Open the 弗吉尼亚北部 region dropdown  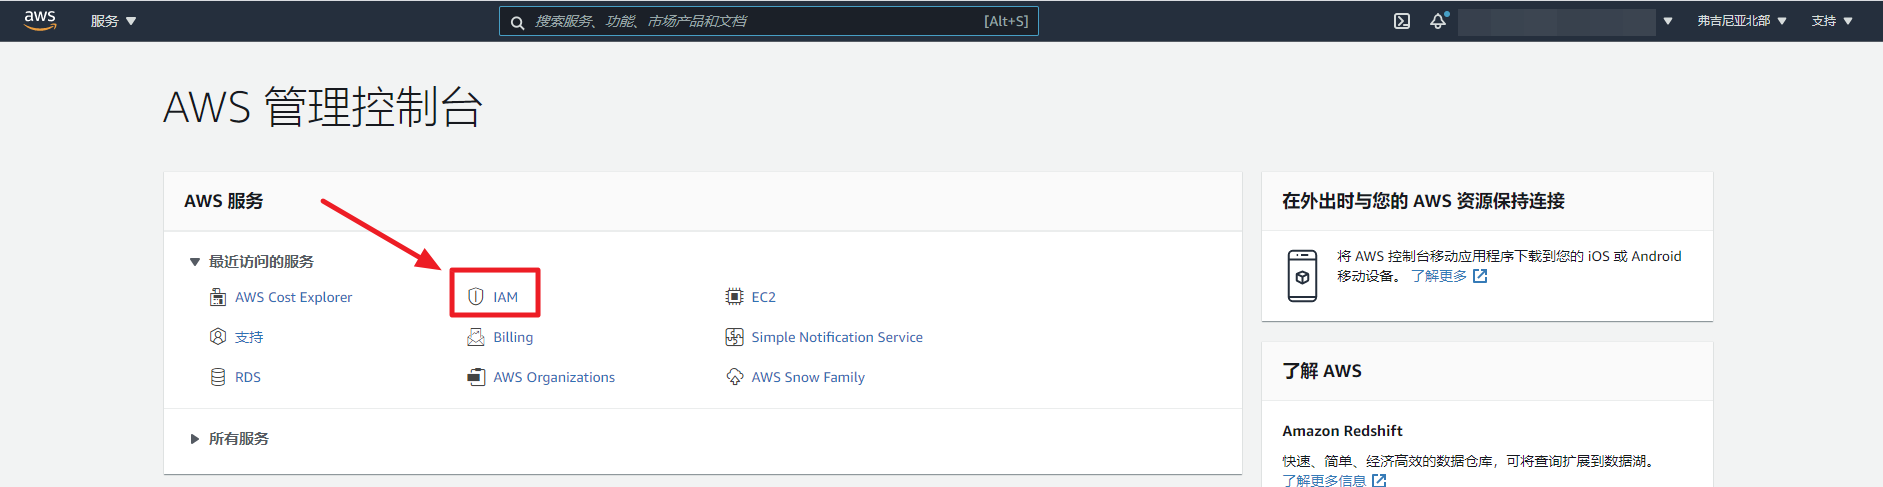[1741, 21]
